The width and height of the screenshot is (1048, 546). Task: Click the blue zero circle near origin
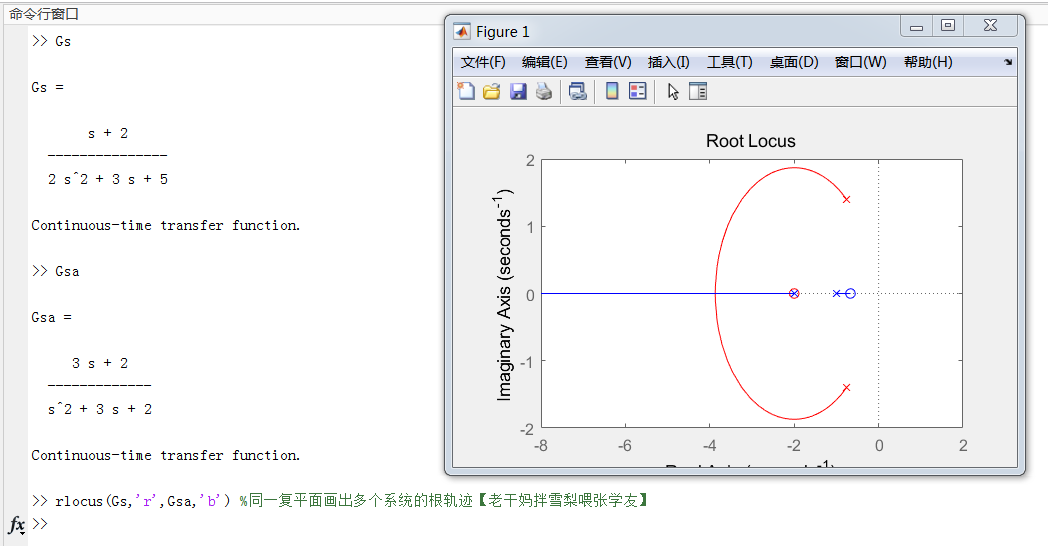point(850,293)
